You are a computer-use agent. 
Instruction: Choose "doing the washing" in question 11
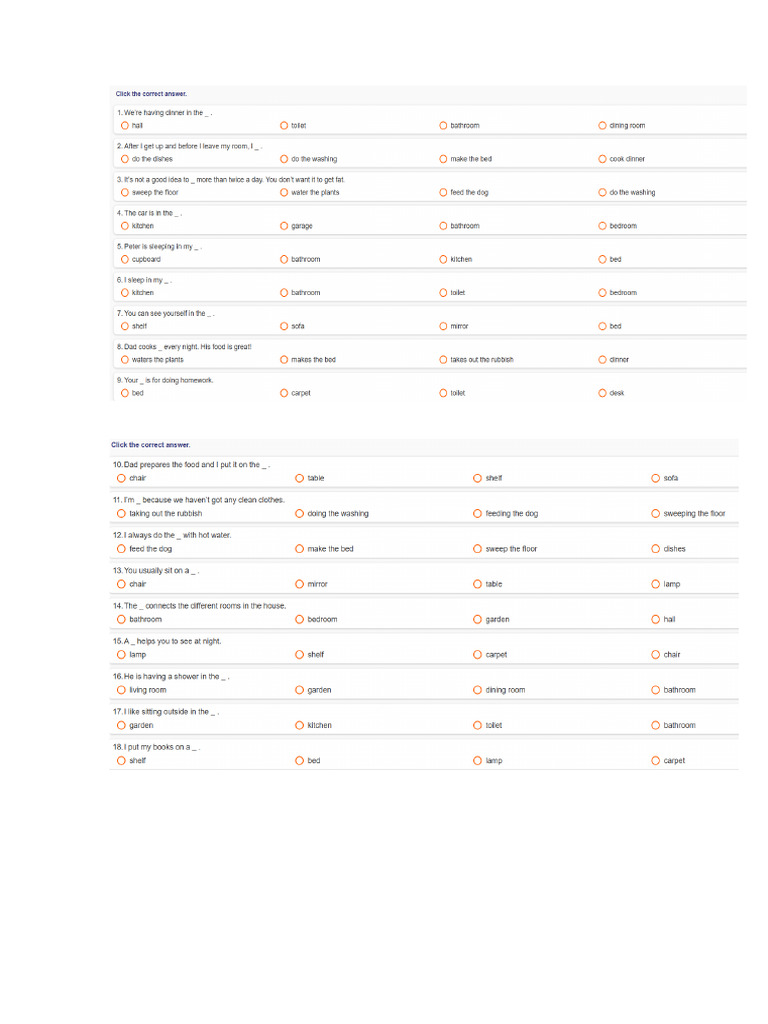[x=299, y=514]
